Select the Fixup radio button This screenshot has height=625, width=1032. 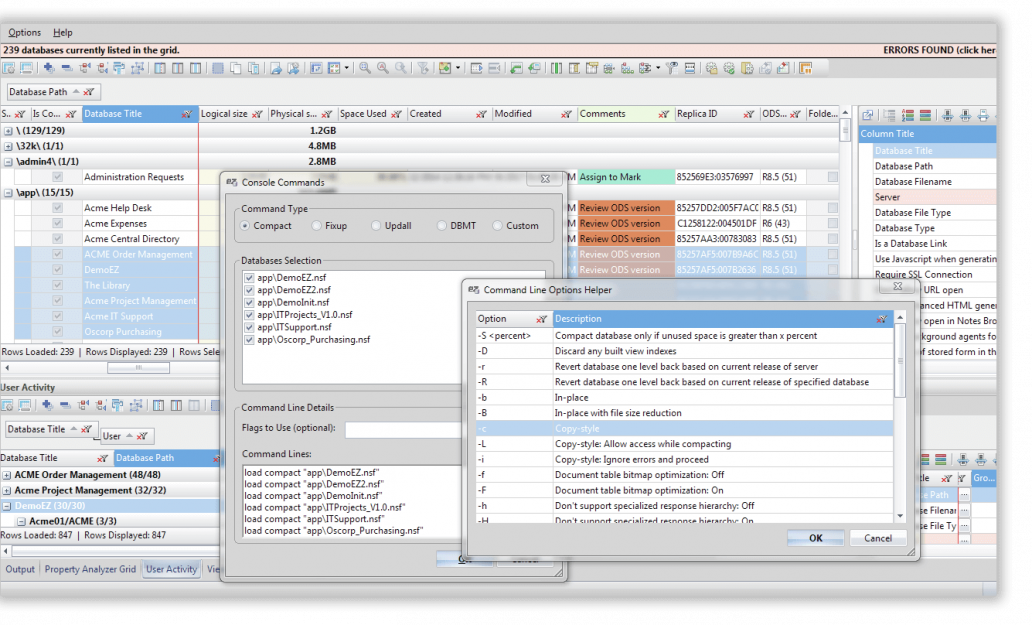pos(317,226)
